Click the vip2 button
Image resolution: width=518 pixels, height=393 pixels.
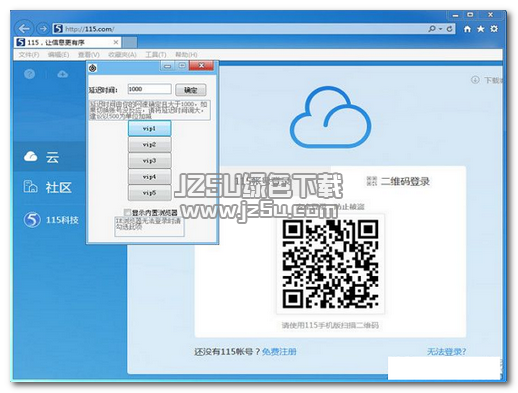pos(150,145)
